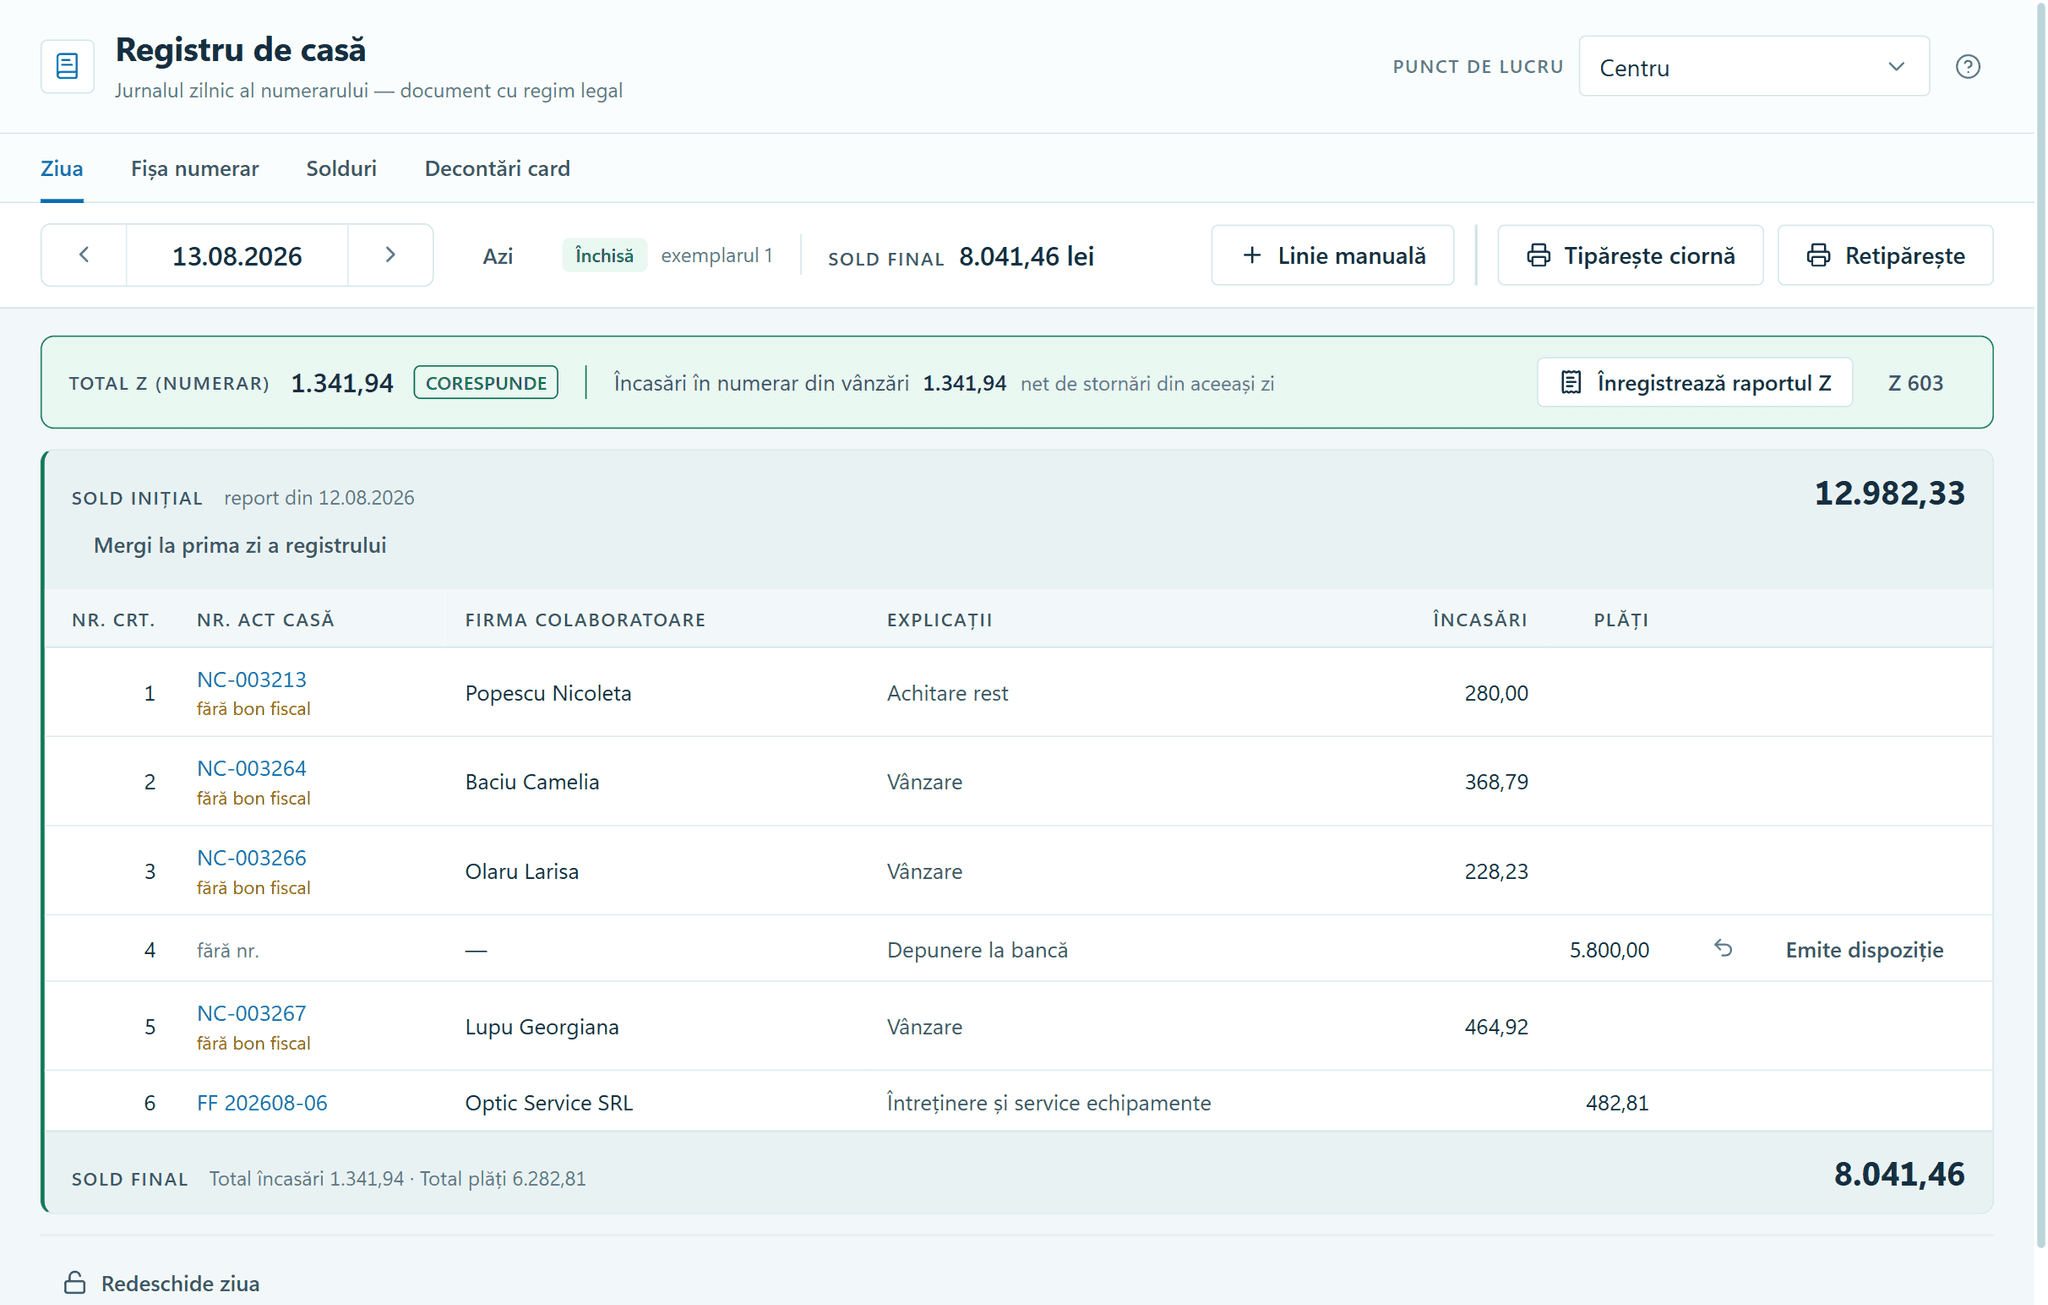Click the Închisă status badge

point(604,256)
